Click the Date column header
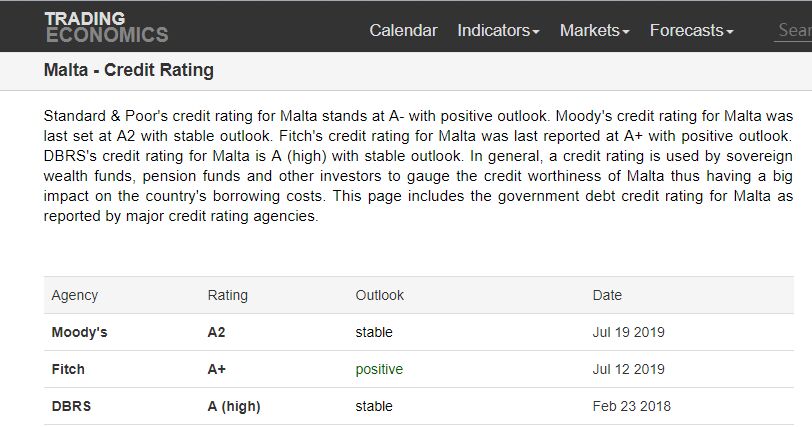 [607, 295]
